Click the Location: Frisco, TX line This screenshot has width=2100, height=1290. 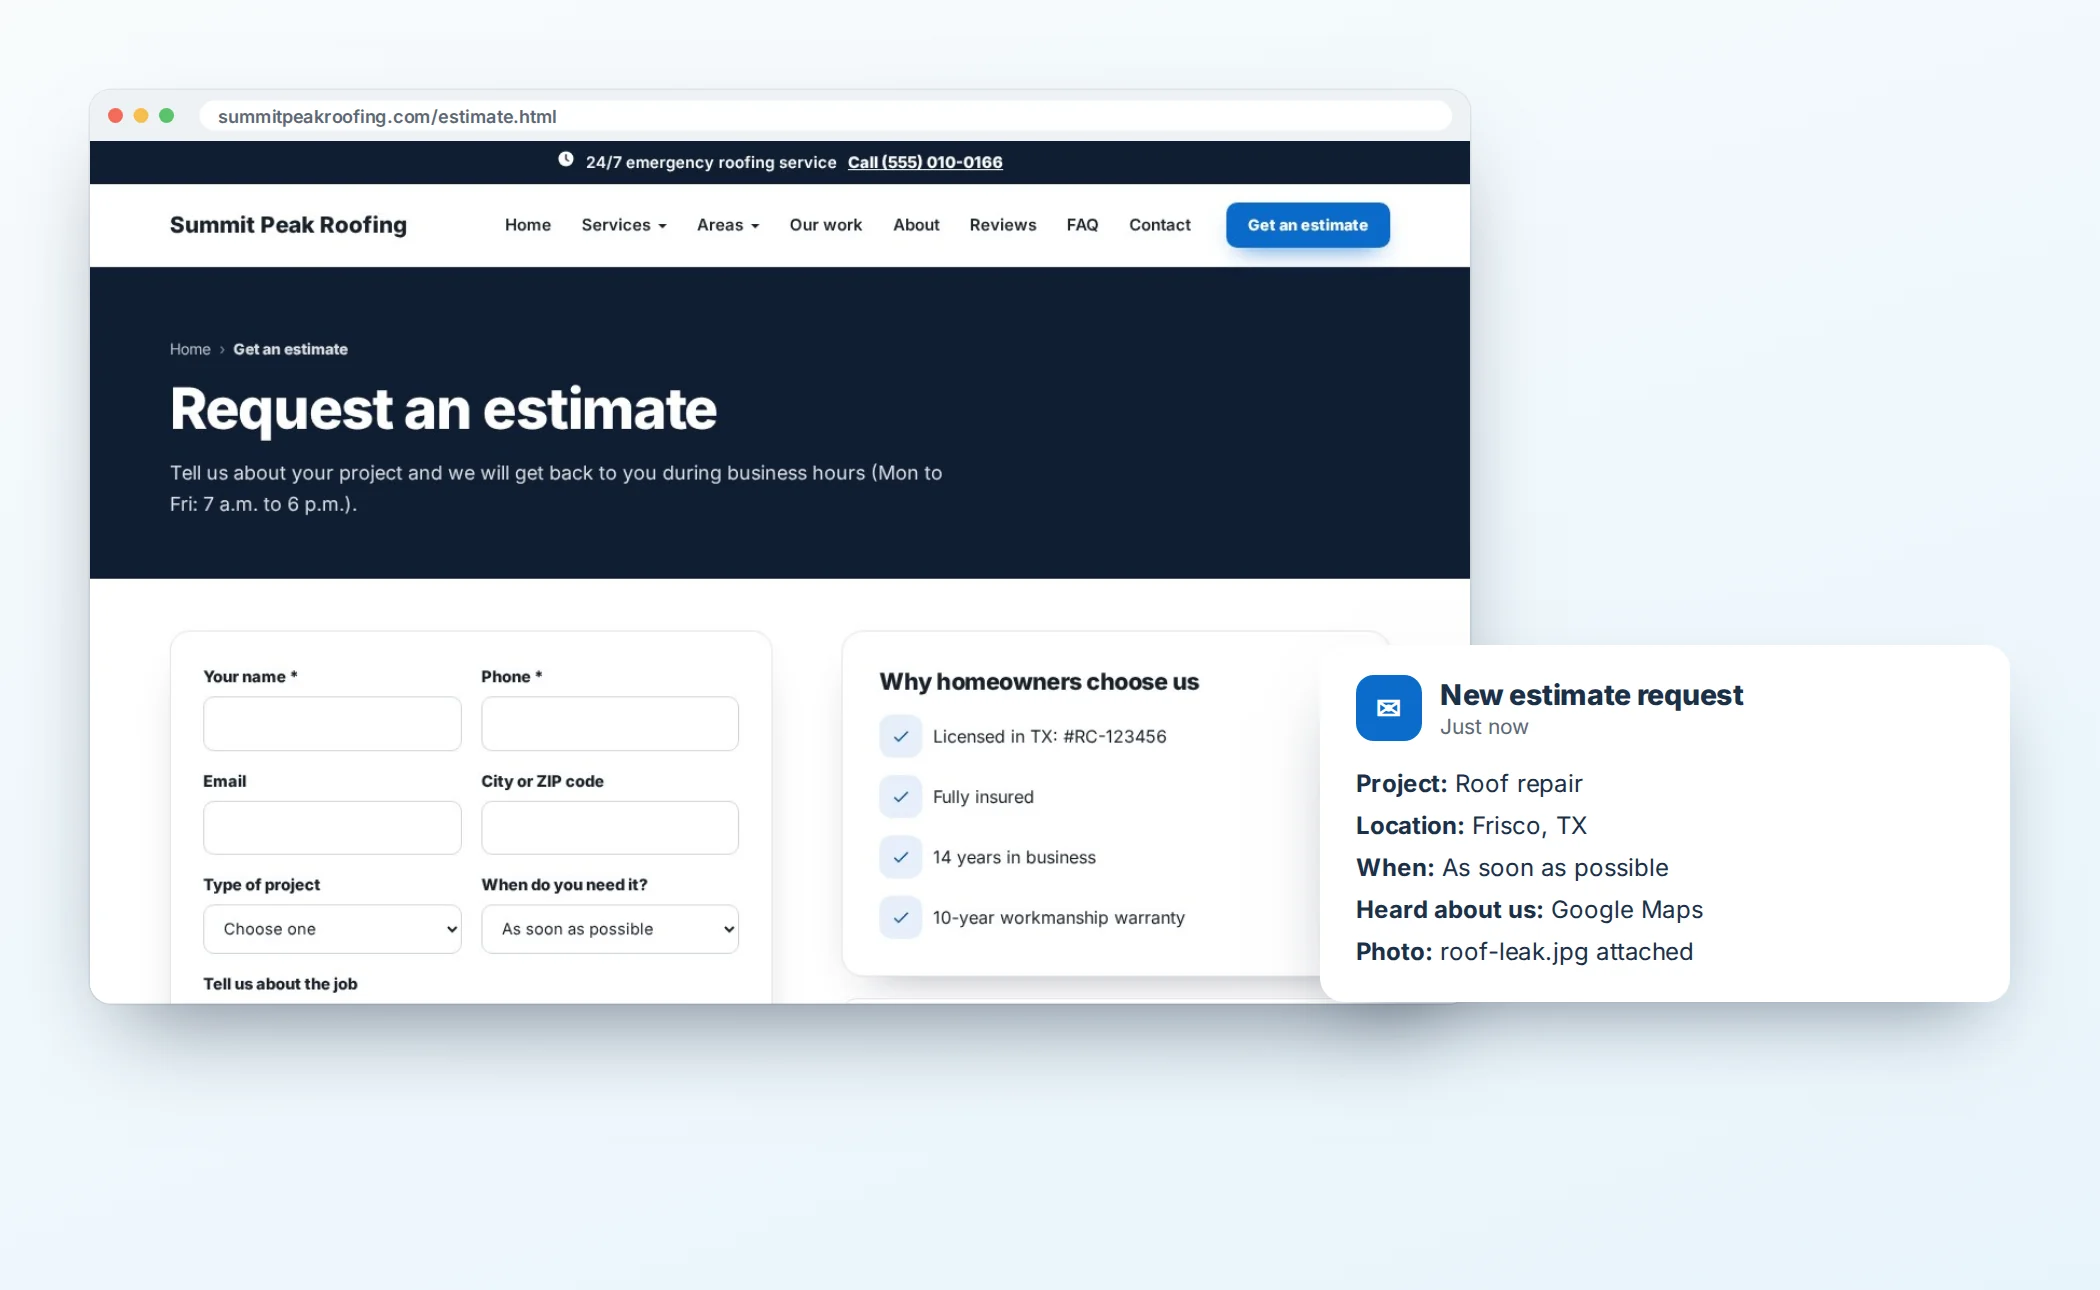(x=1471, y=825)
